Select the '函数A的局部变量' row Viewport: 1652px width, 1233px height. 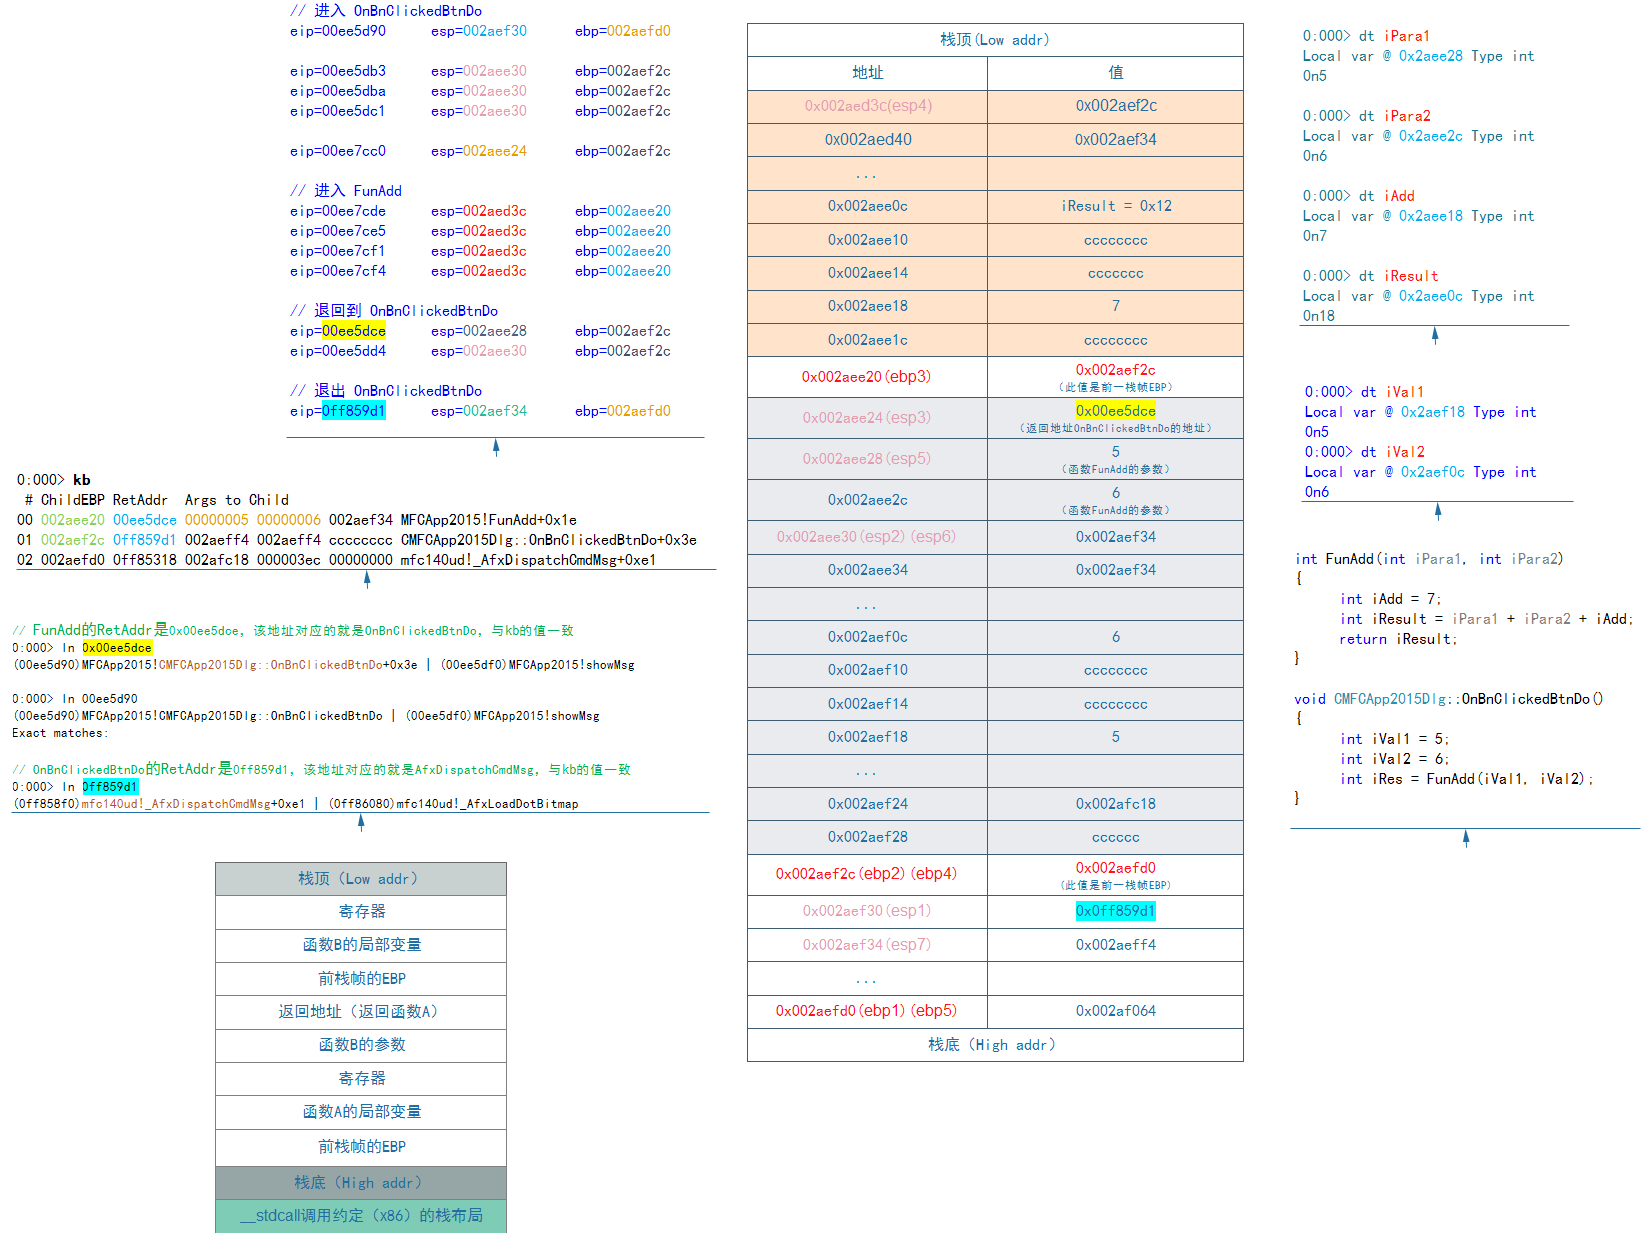[x=361, y=1112]
